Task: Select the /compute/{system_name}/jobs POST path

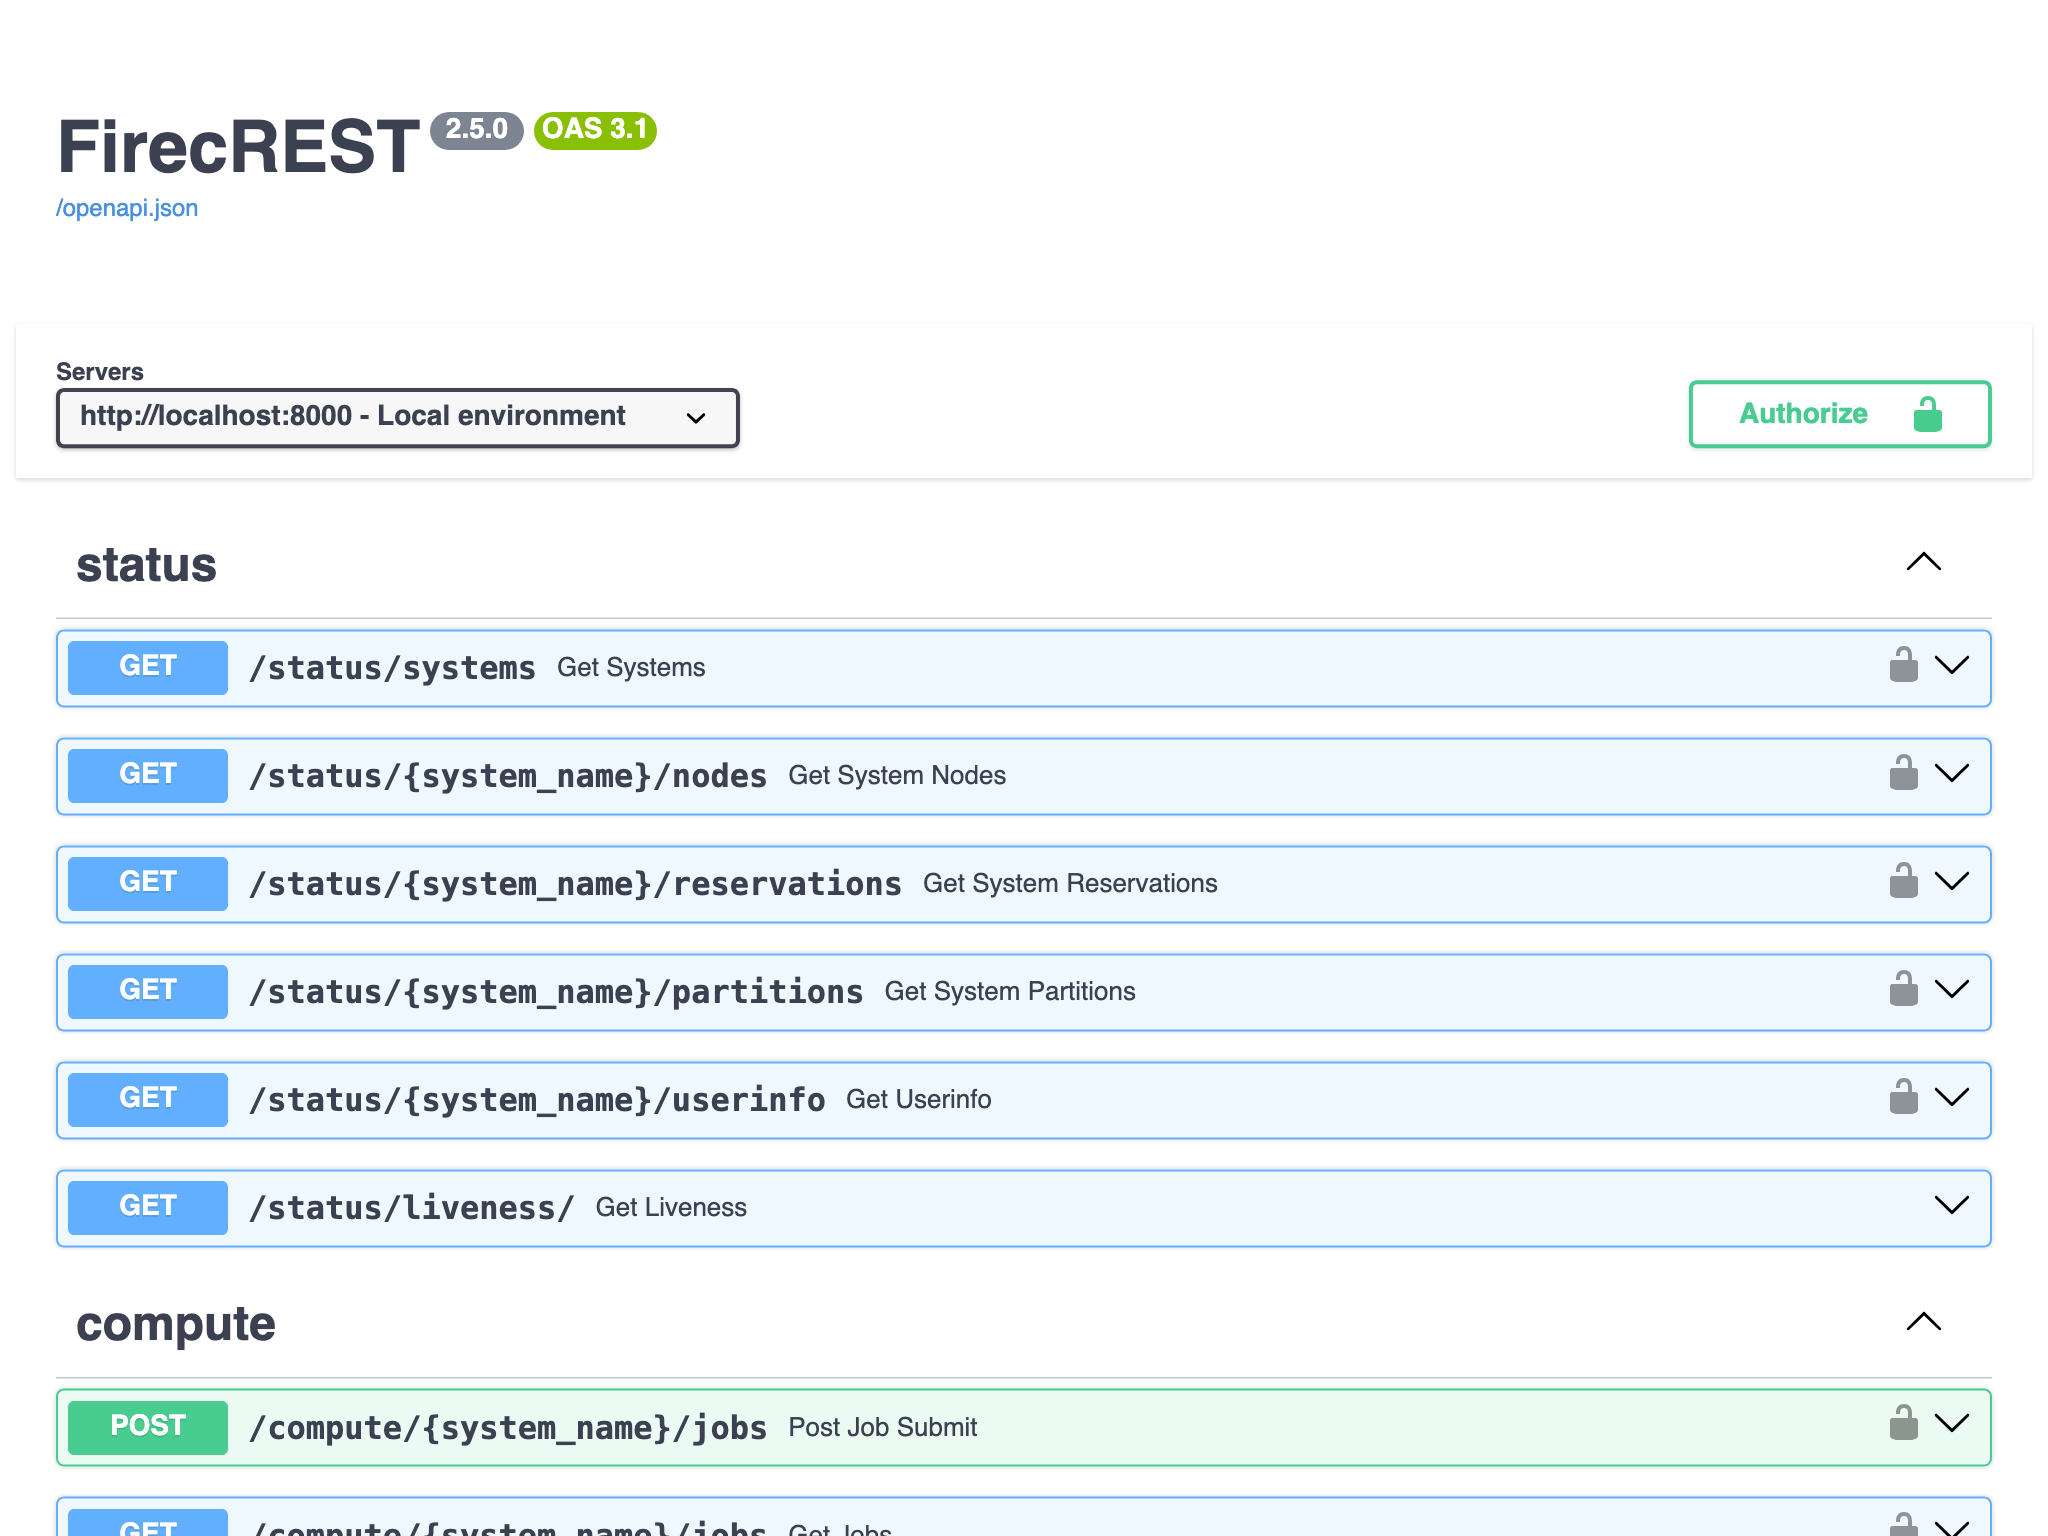Action: click(508, 1428)
